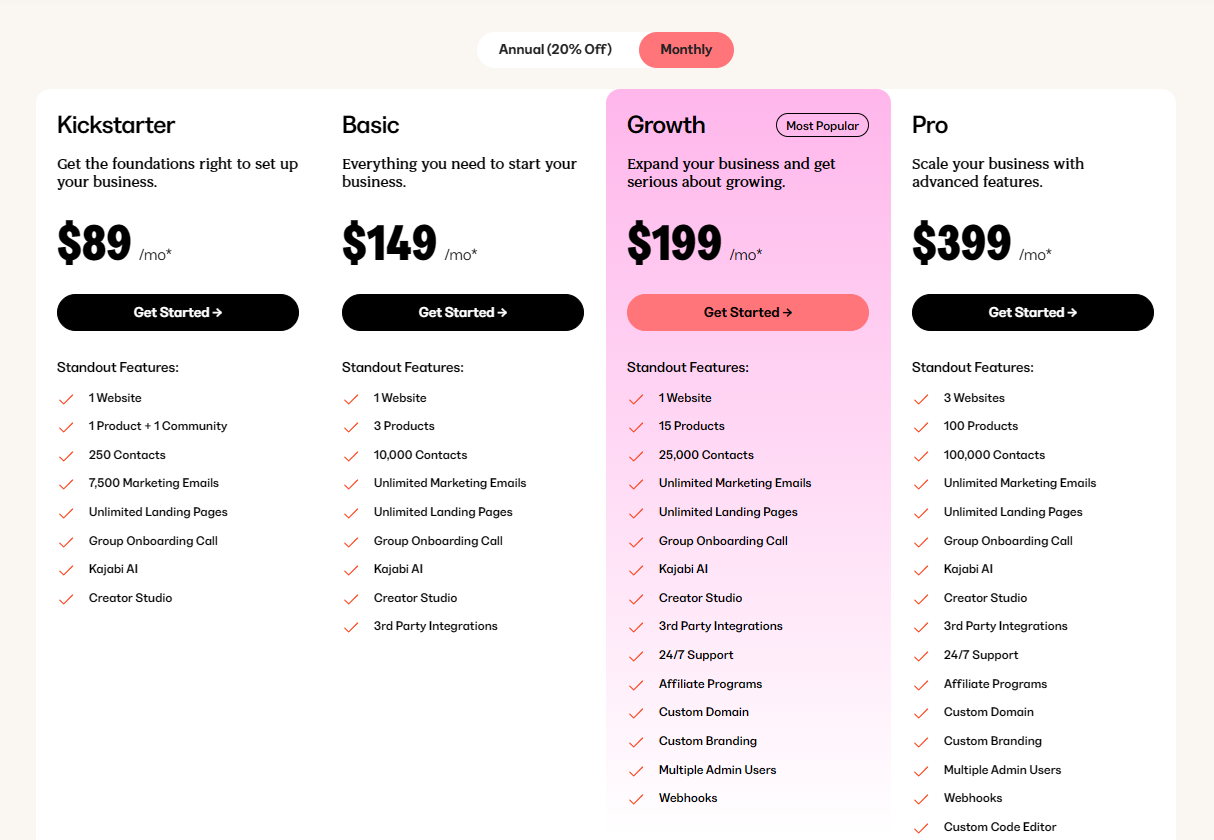1214x840 pixels.
Task: Click checkmark next to Pro 3 Websites
Action: [x=921, y=399]
